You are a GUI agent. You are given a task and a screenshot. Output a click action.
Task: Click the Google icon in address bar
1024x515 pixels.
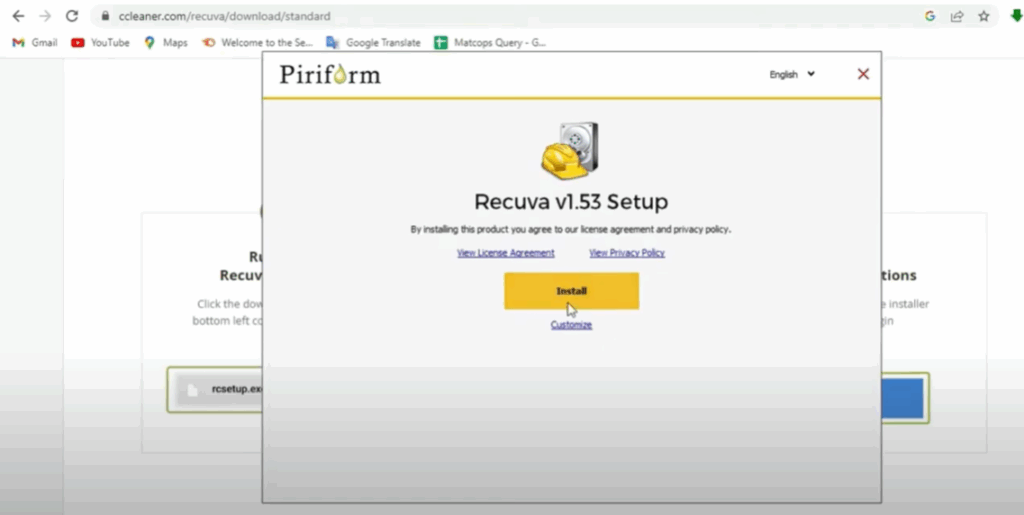tap(930, 16)
